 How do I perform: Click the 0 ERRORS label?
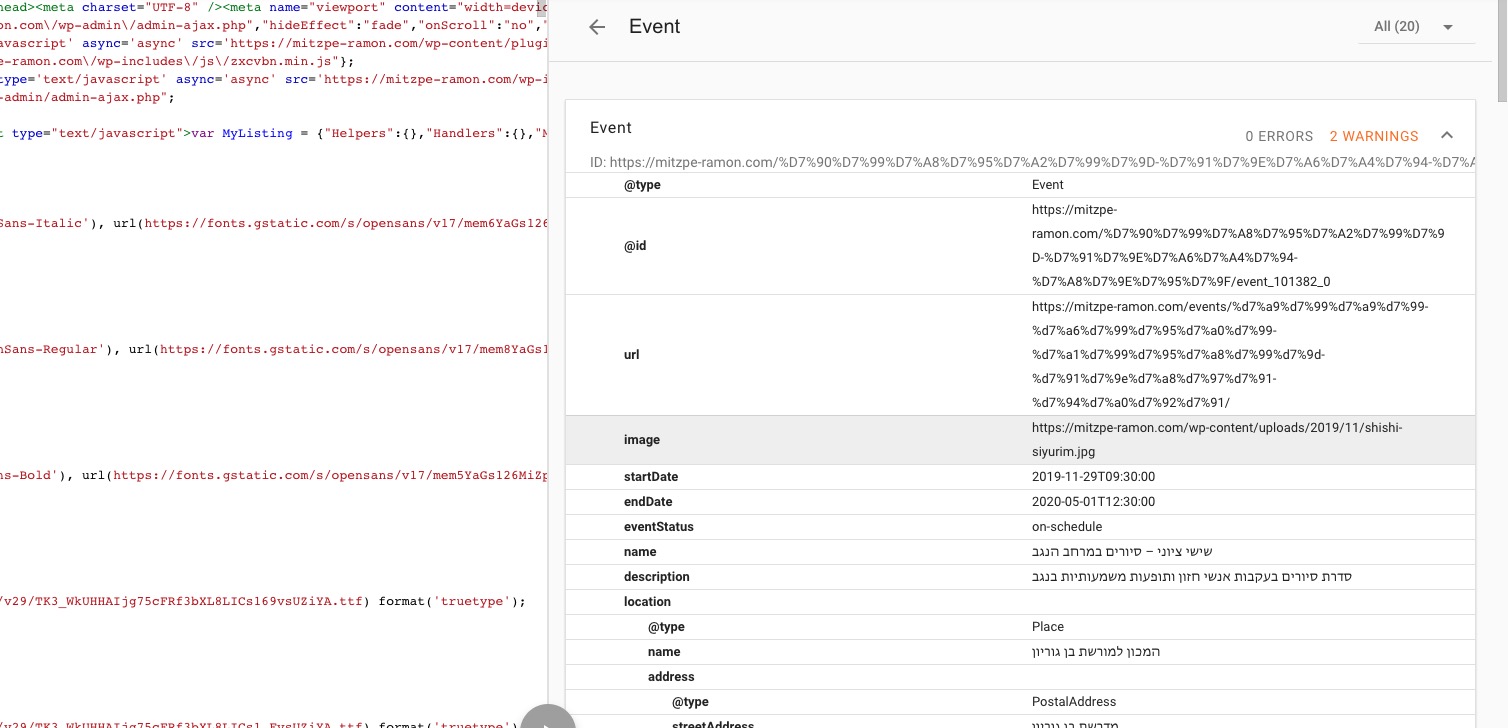click(x=1279, y=136)
